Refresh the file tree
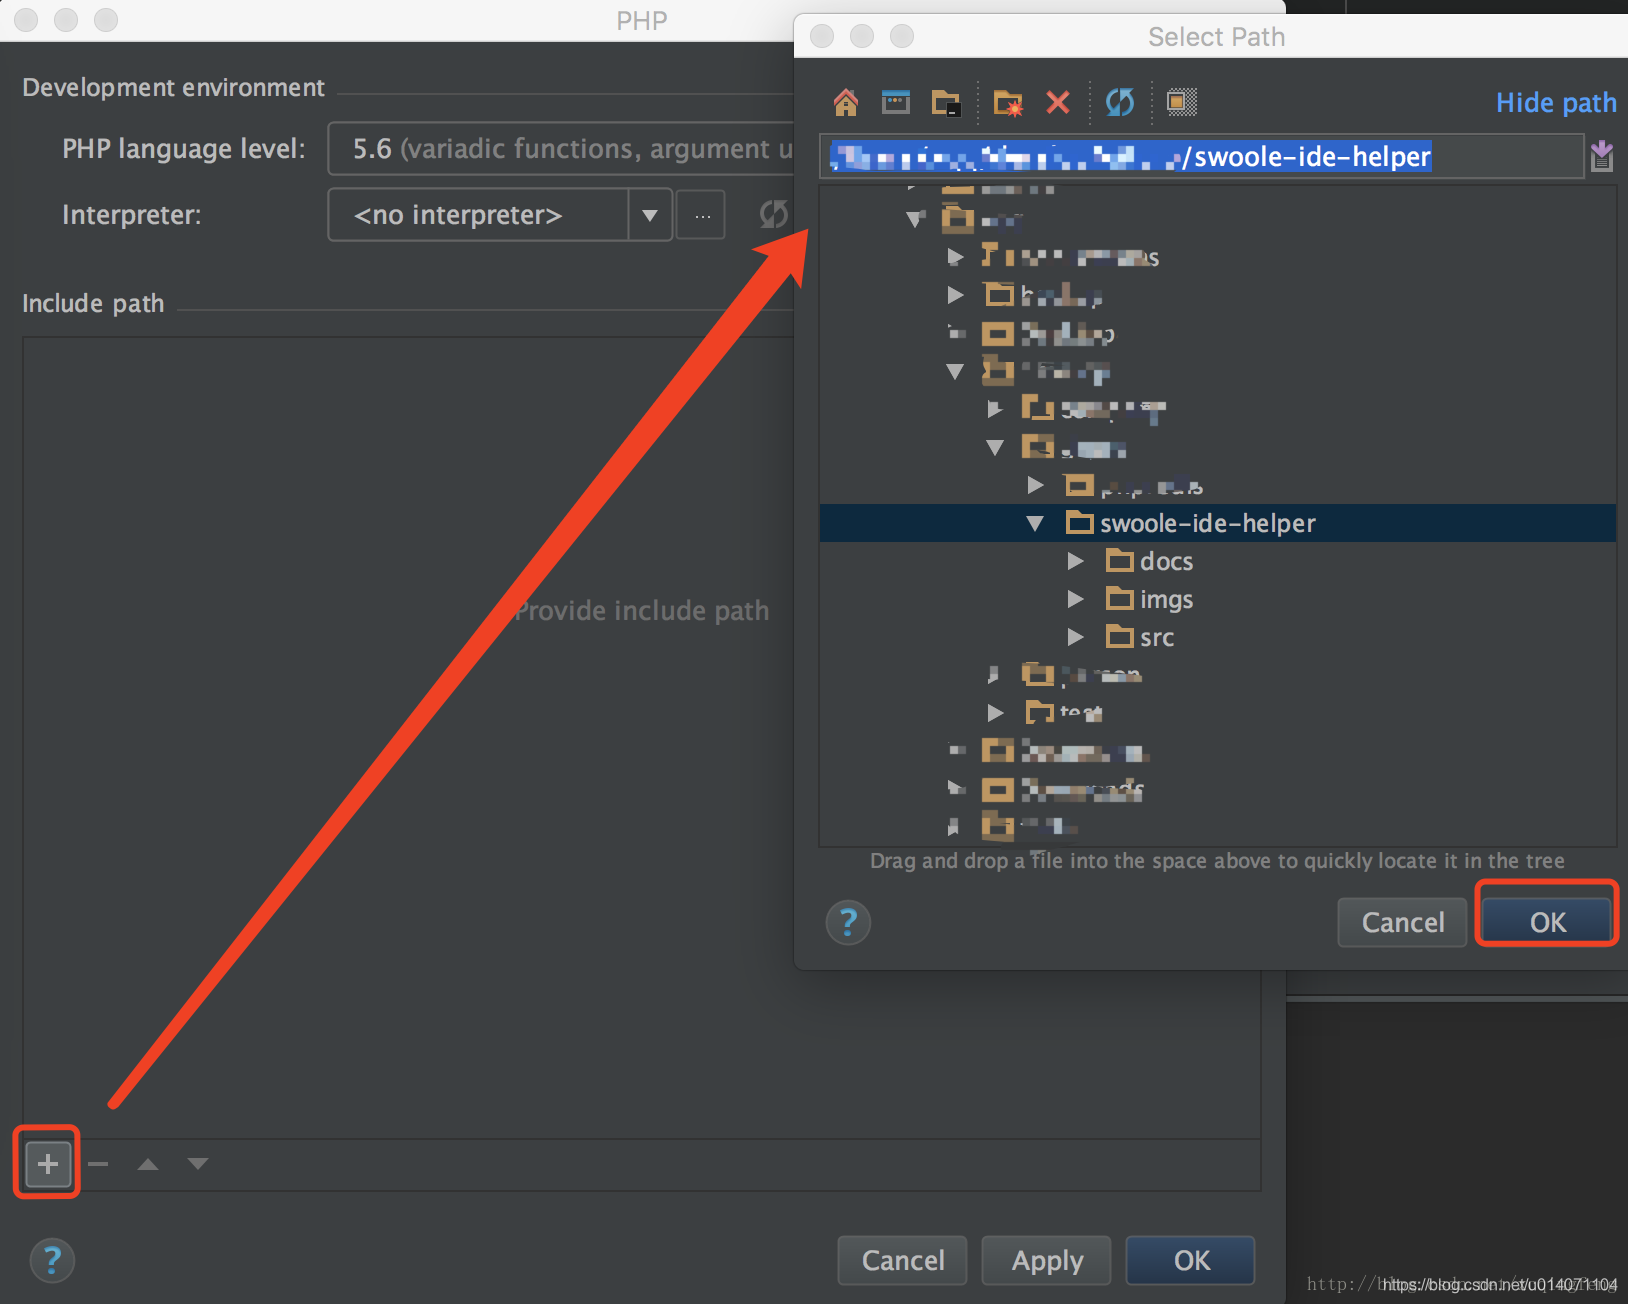The height and width of the screenshot is (1304, 1628). pyautogui.click(x=1119, y=102)
